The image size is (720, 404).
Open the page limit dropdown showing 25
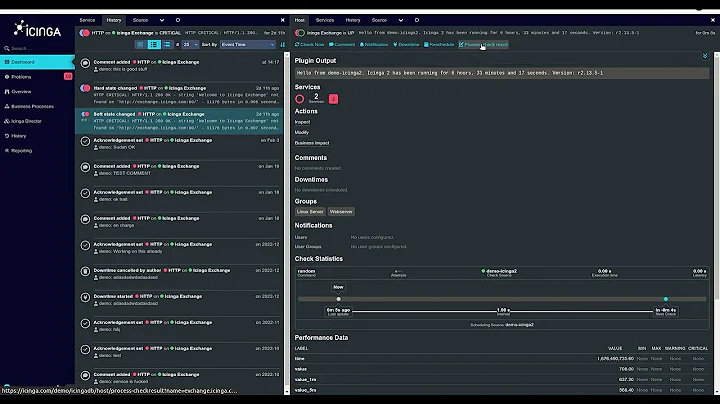[190, 45]
